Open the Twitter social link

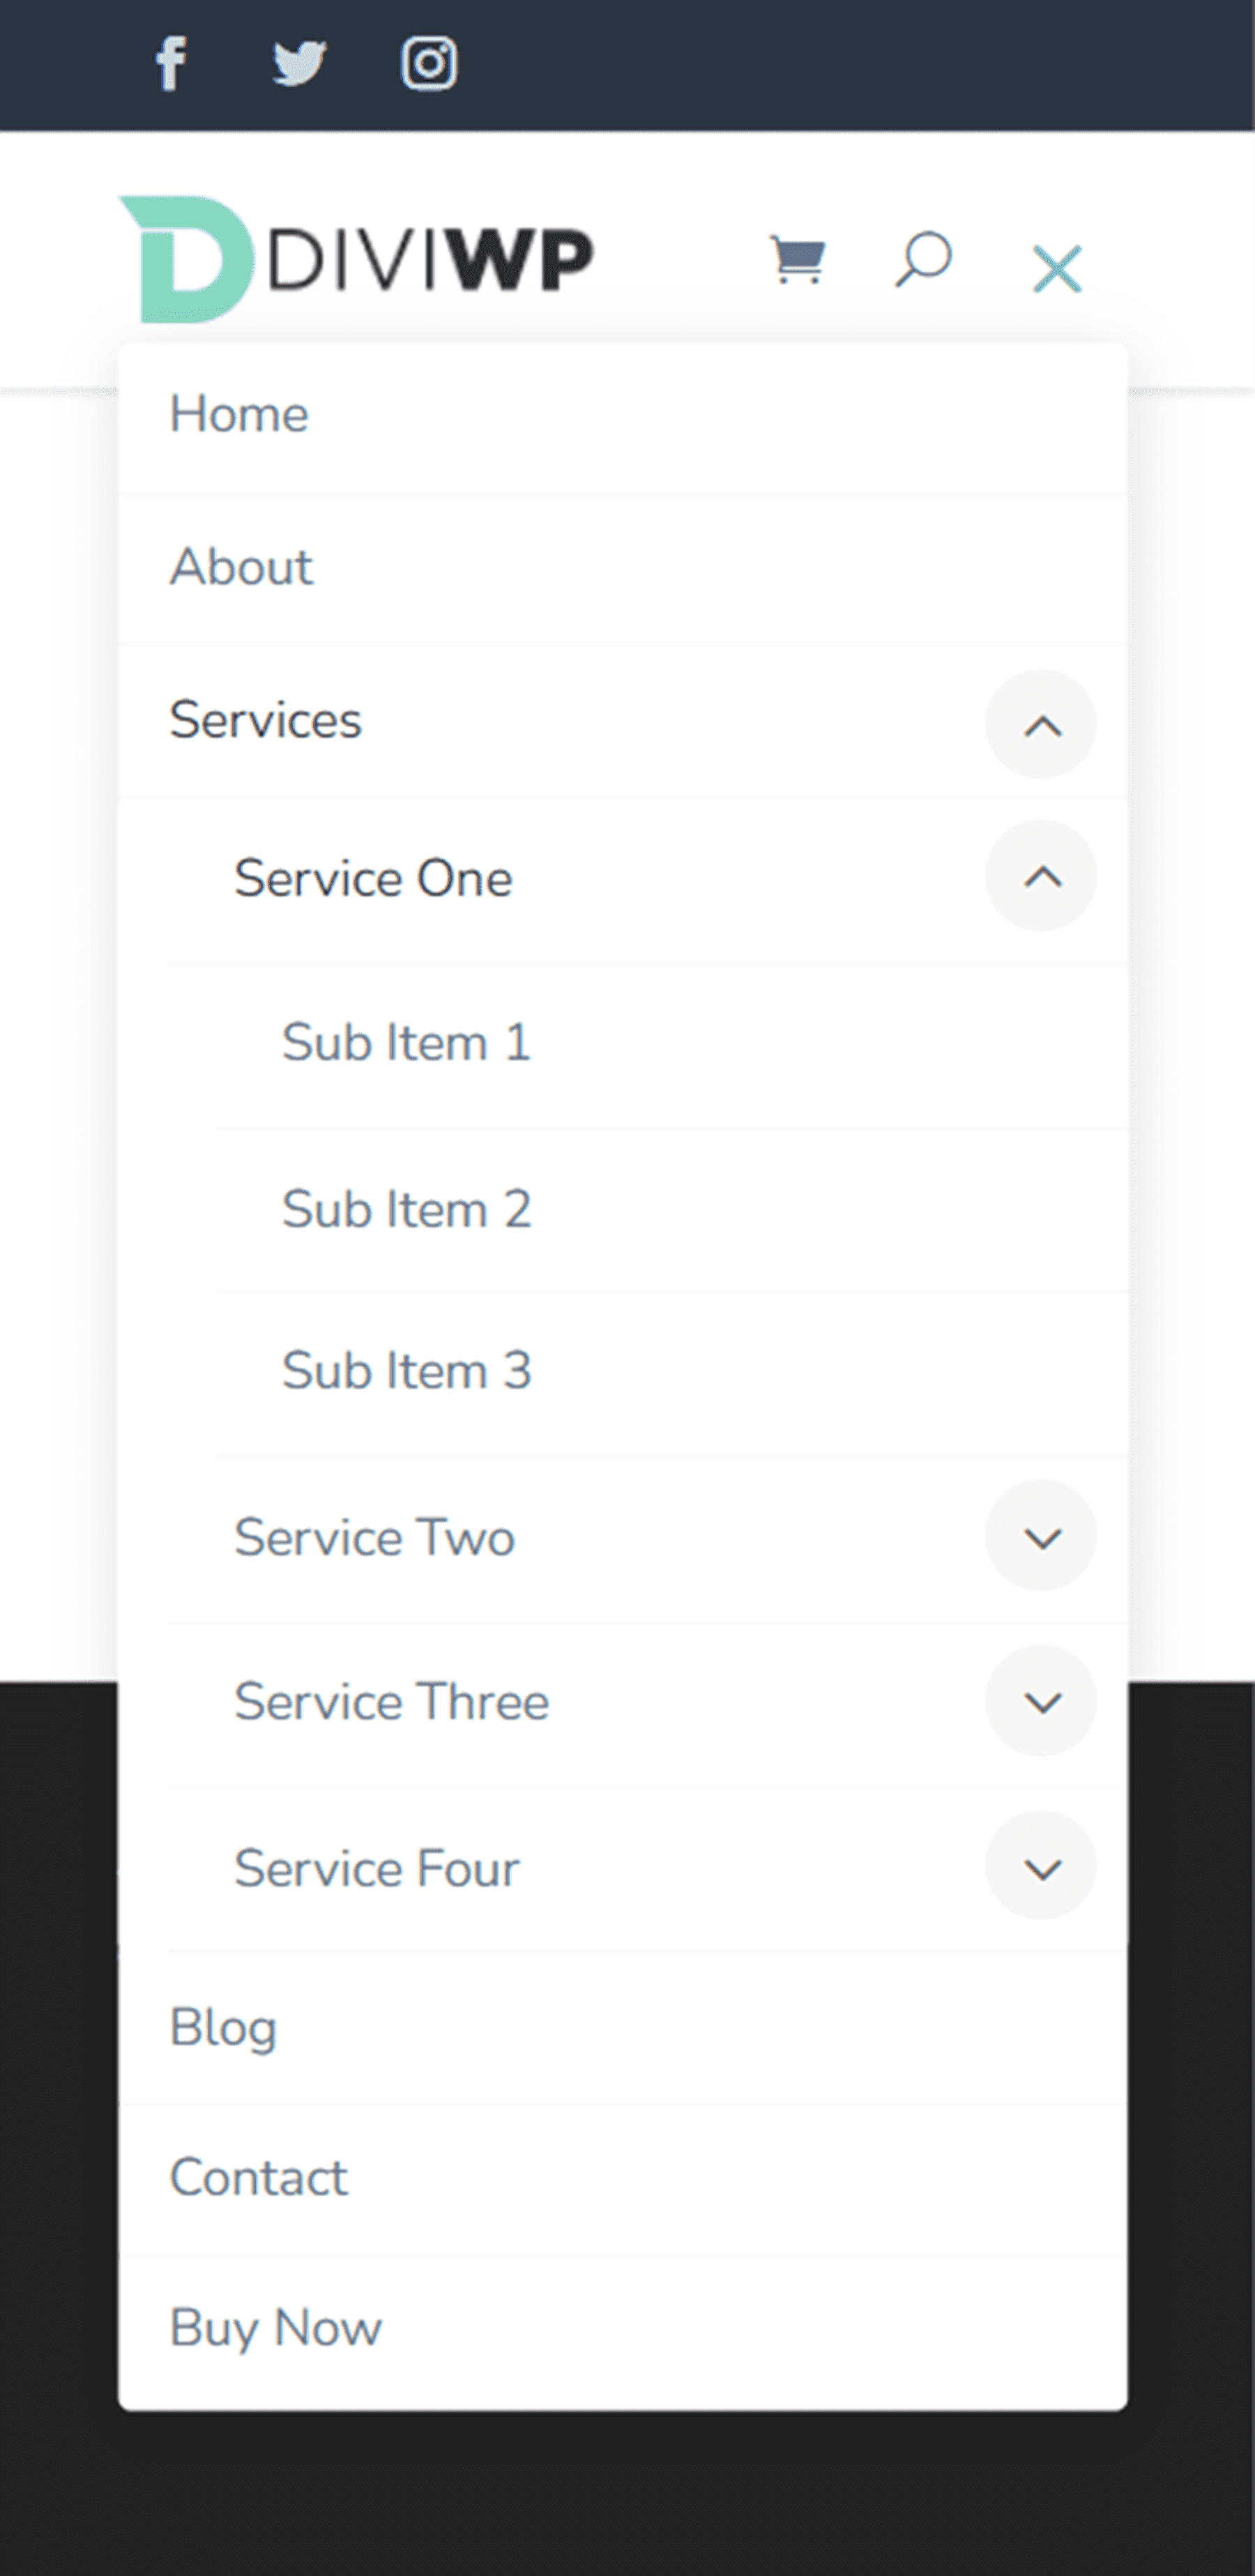coord(299,63)
